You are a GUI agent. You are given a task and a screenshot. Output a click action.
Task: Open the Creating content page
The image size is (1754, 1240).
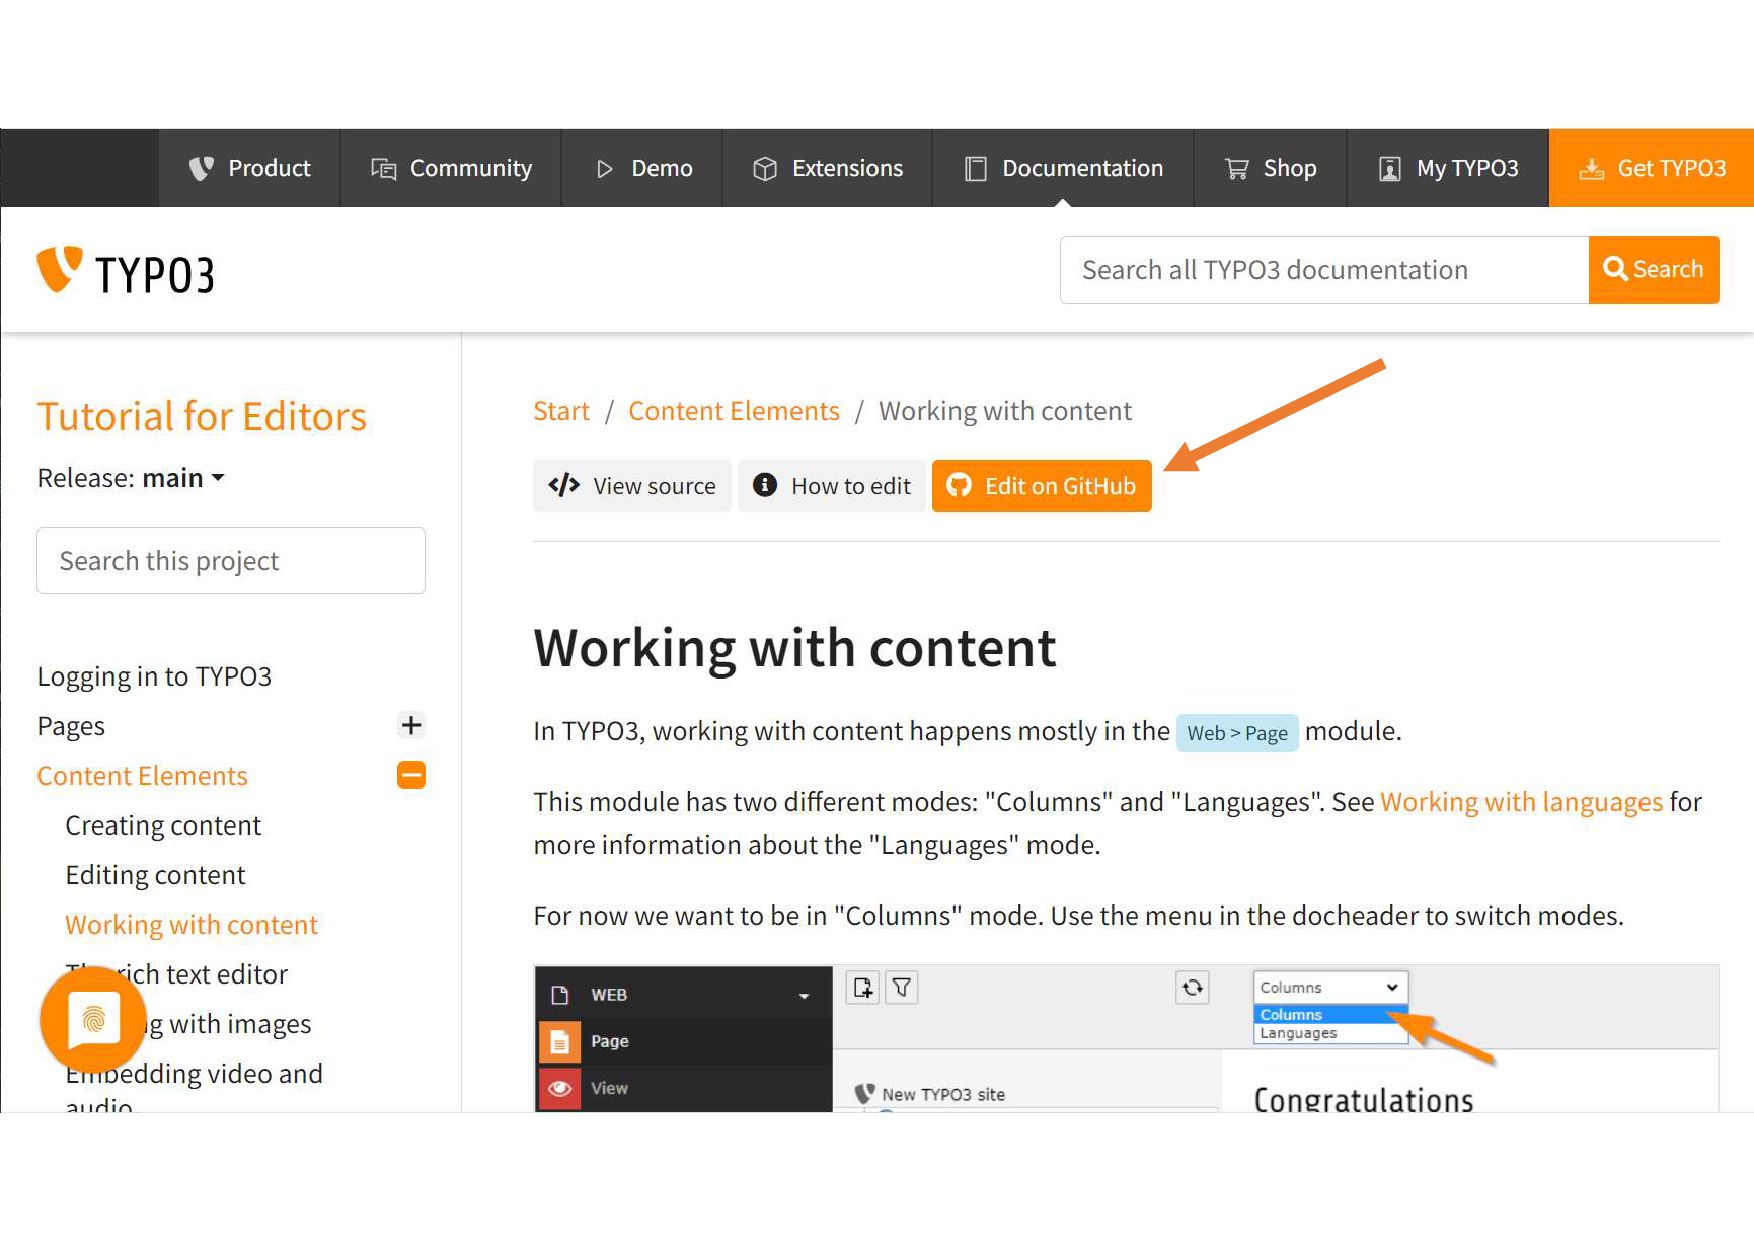pos(163,825)
